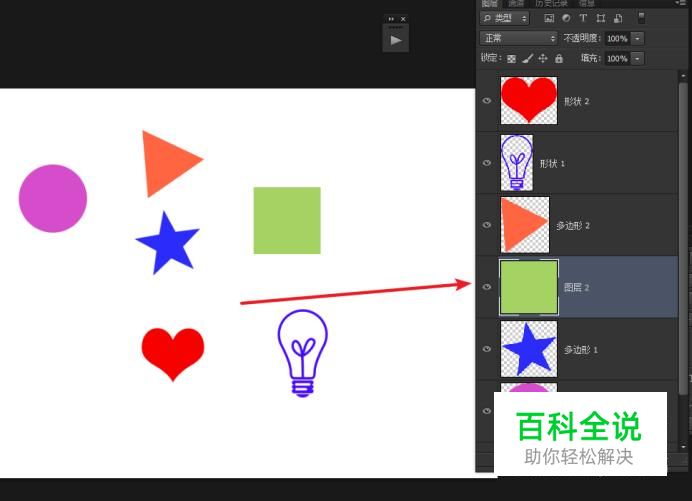
Task: Click the blue star on the canvas
Action: [167, 244]
